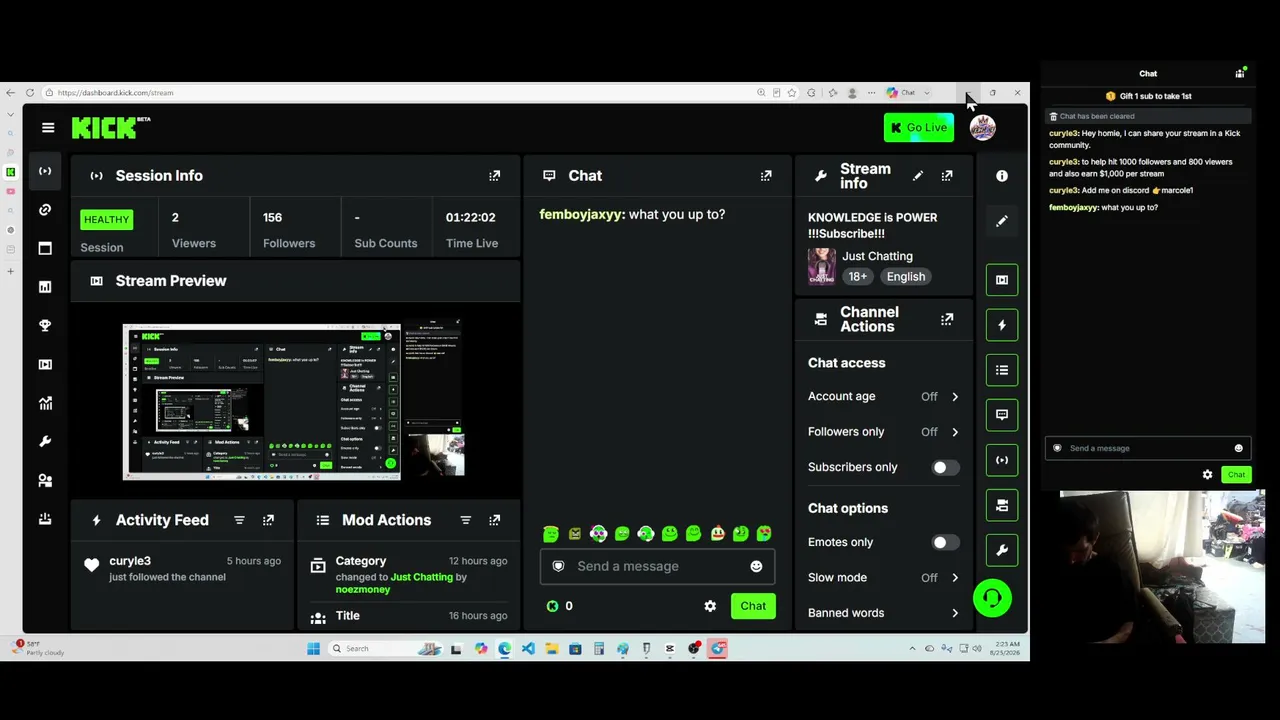Open the chain link icon in the left sidebar

click(45, 209)
